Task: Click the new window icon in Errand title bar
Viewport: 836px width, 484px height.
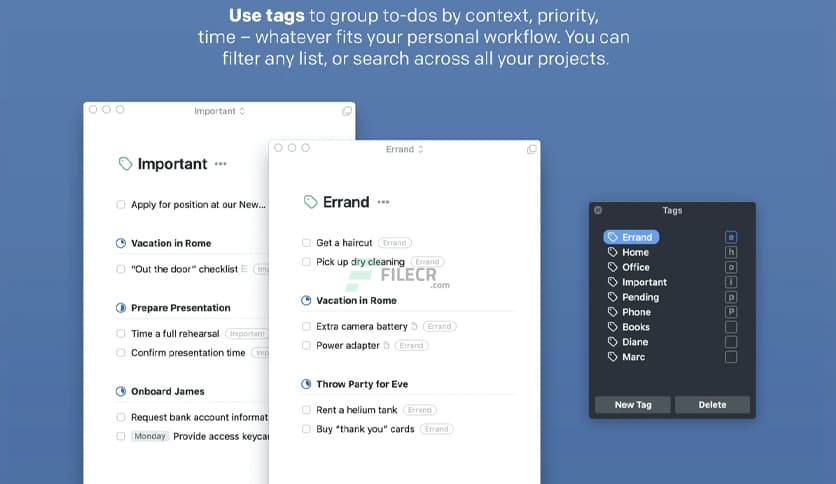Action: tap(532, 149)
